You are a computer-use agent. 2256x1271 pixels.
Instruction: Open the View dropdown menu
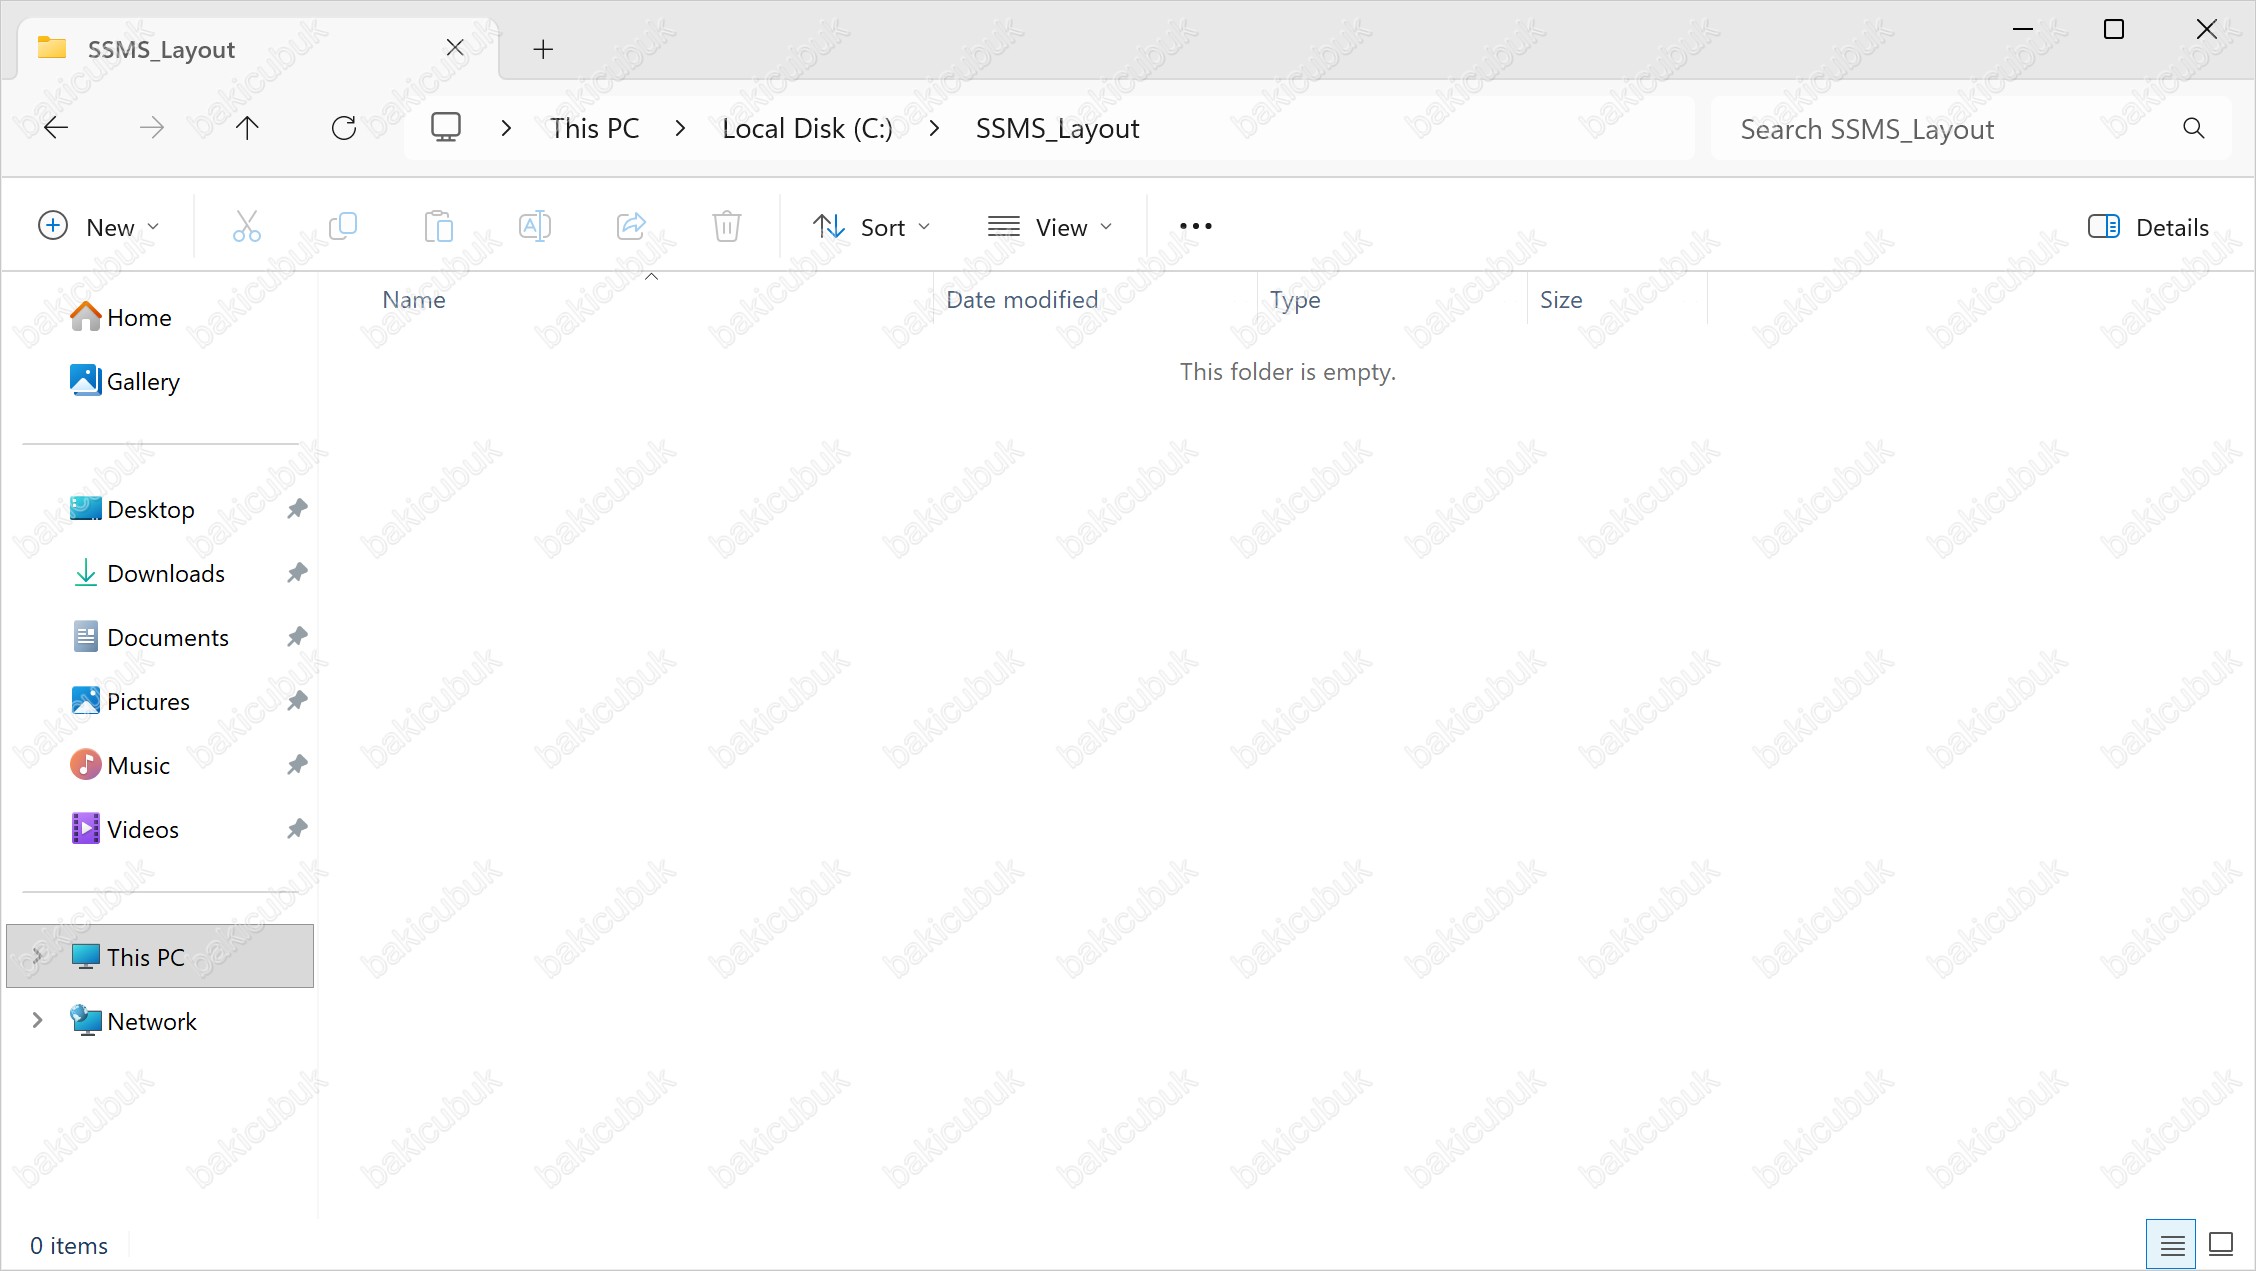(1050, 227)
